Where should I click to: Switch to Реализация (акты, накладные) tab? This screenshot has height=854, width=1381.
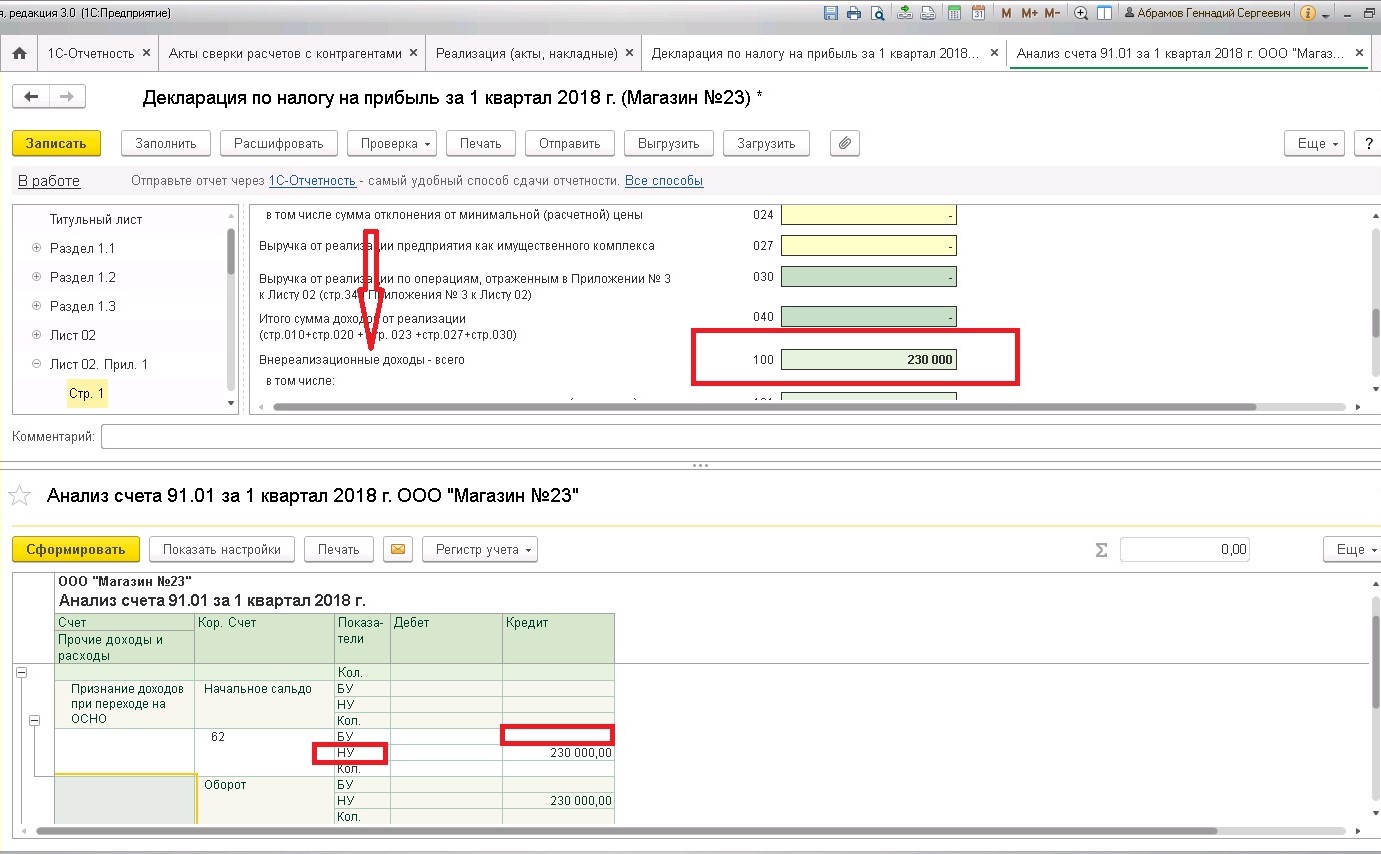(525, 53)
